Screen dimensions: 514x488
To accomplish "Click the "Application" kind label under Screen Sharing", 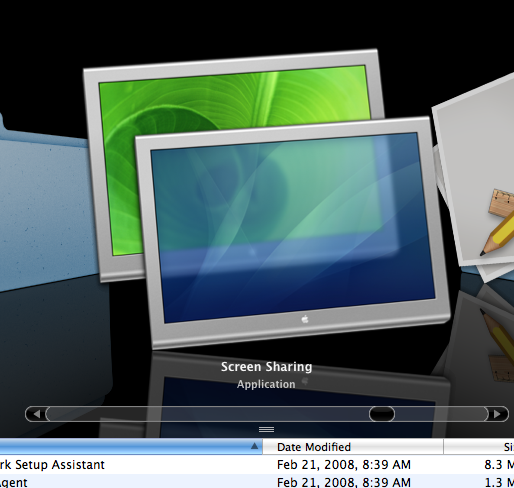I will [266, 384].
